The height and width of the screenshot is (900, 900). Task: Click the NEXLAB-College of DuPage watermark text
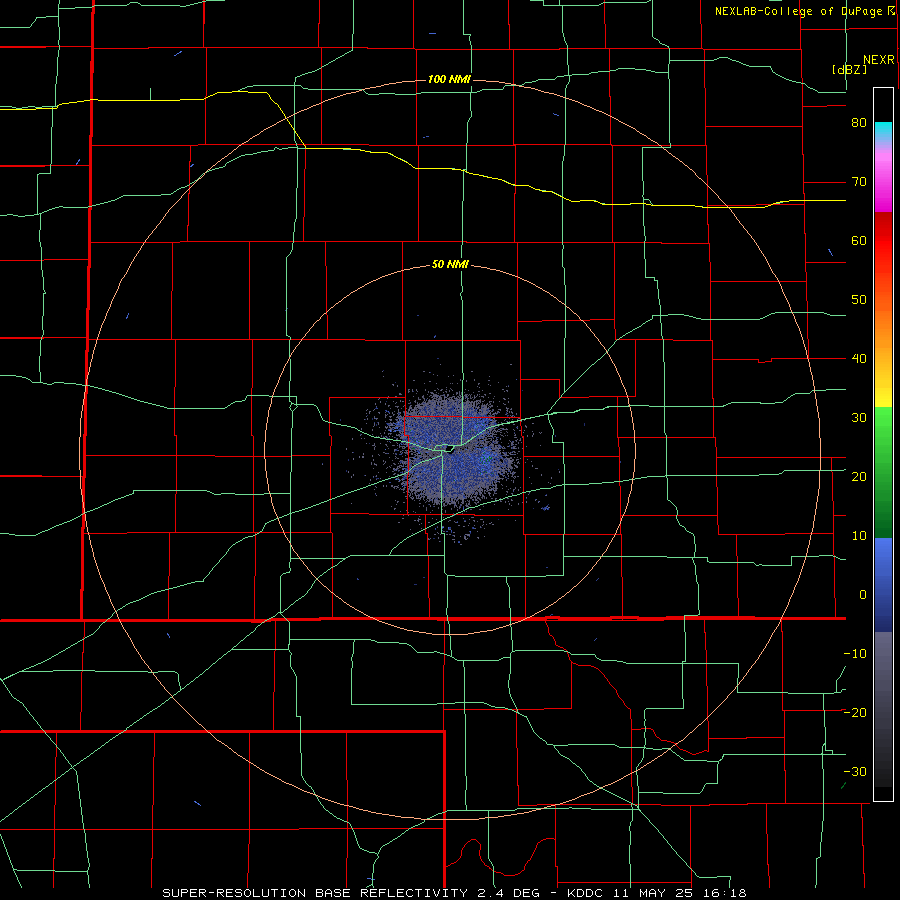tap(798, 11)
